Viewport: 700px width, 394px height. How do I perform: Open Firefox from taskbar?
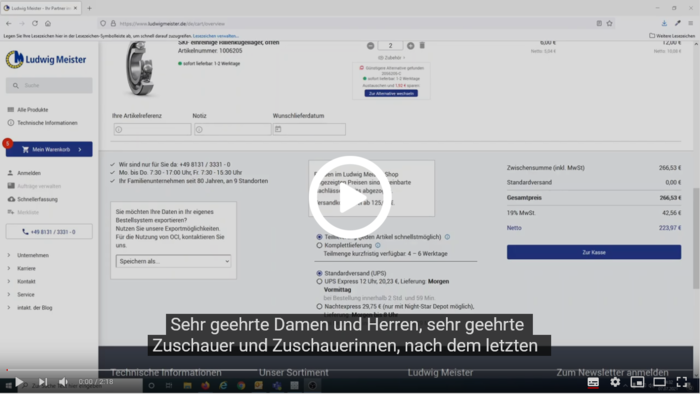(x=205, y=386)
